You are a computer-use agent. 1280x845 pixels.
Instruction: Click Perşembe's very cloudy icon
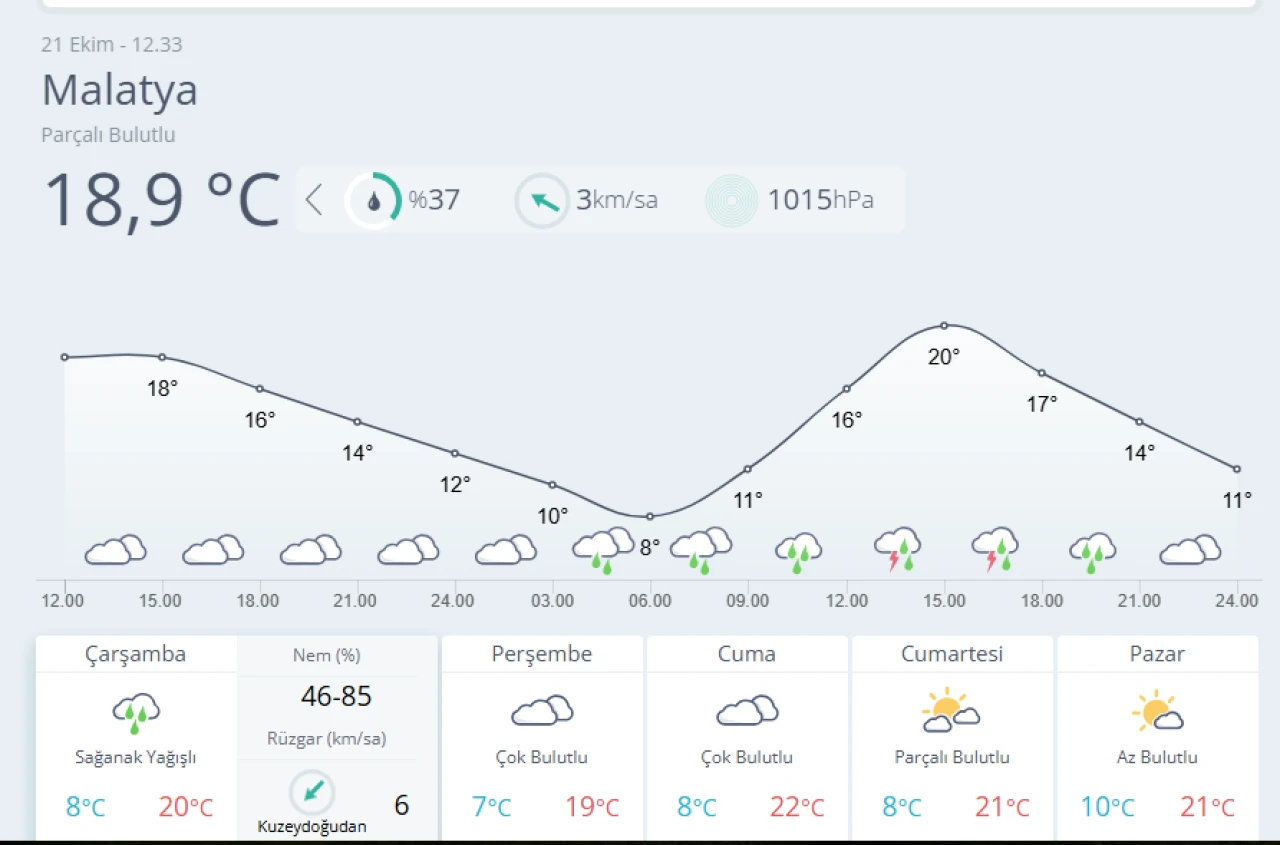(x=542, y=711)
